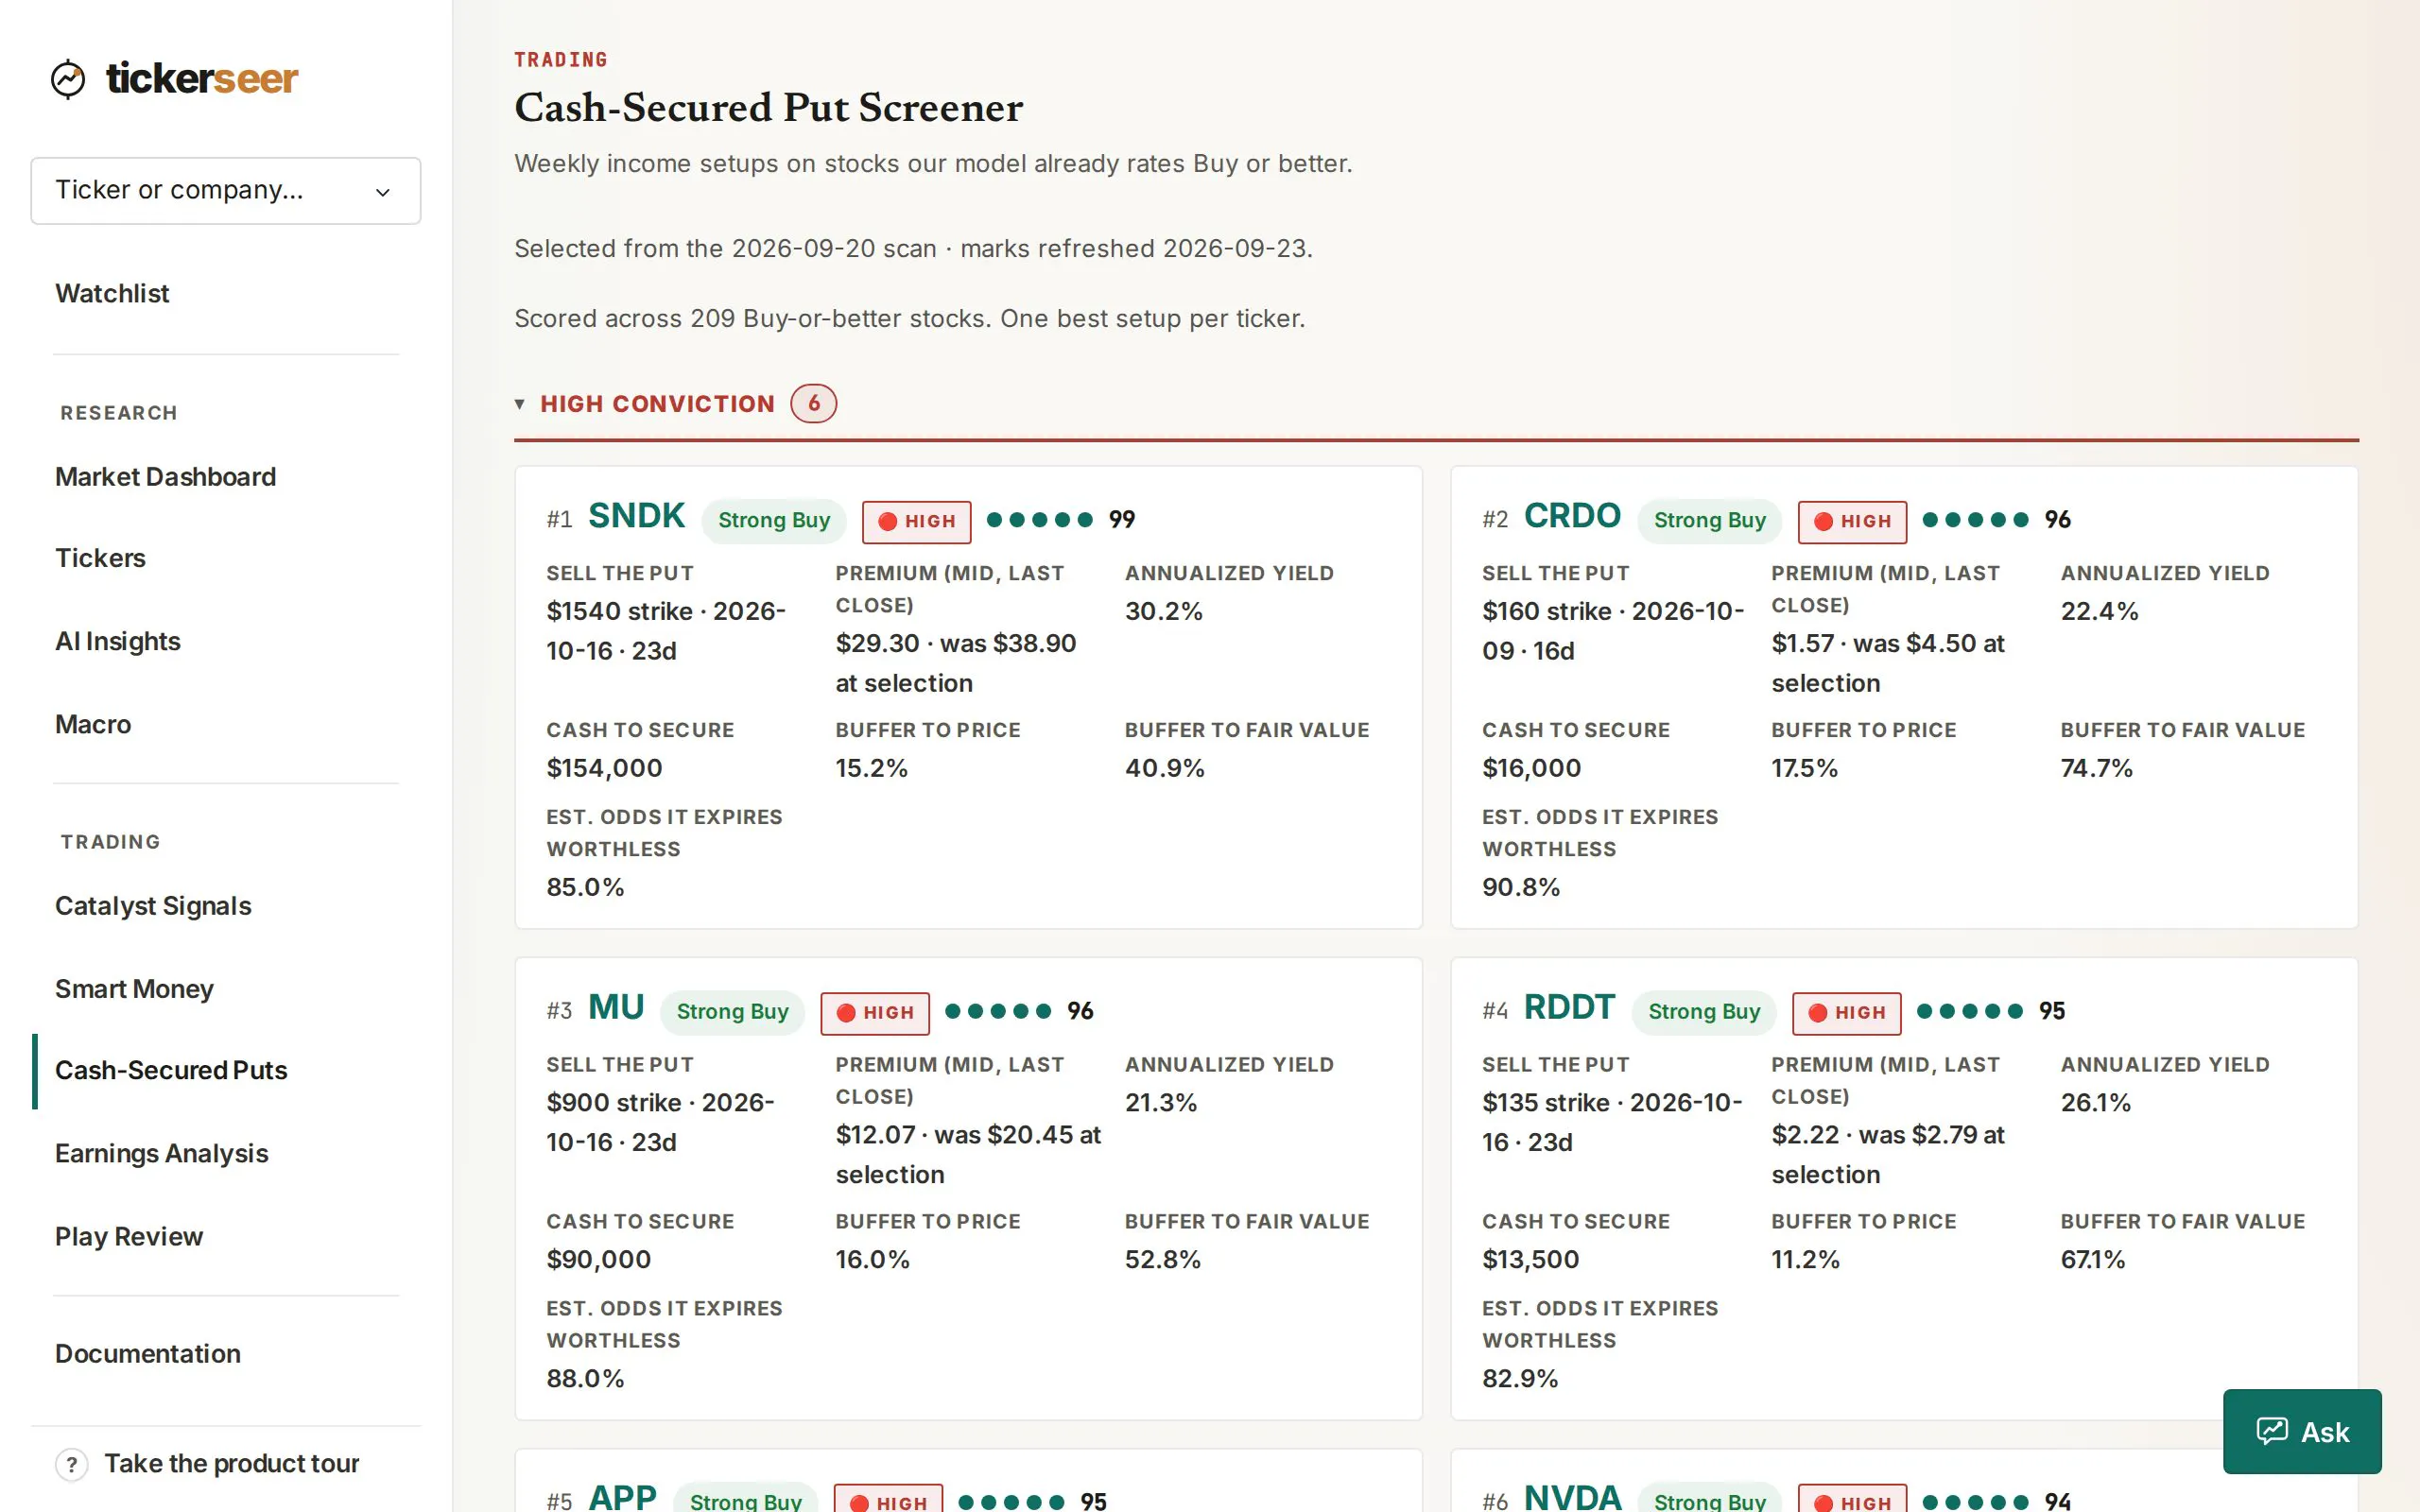Open the SNDK ticker link
This screenshot has width=2420, height=1512.
click(636, 516)
